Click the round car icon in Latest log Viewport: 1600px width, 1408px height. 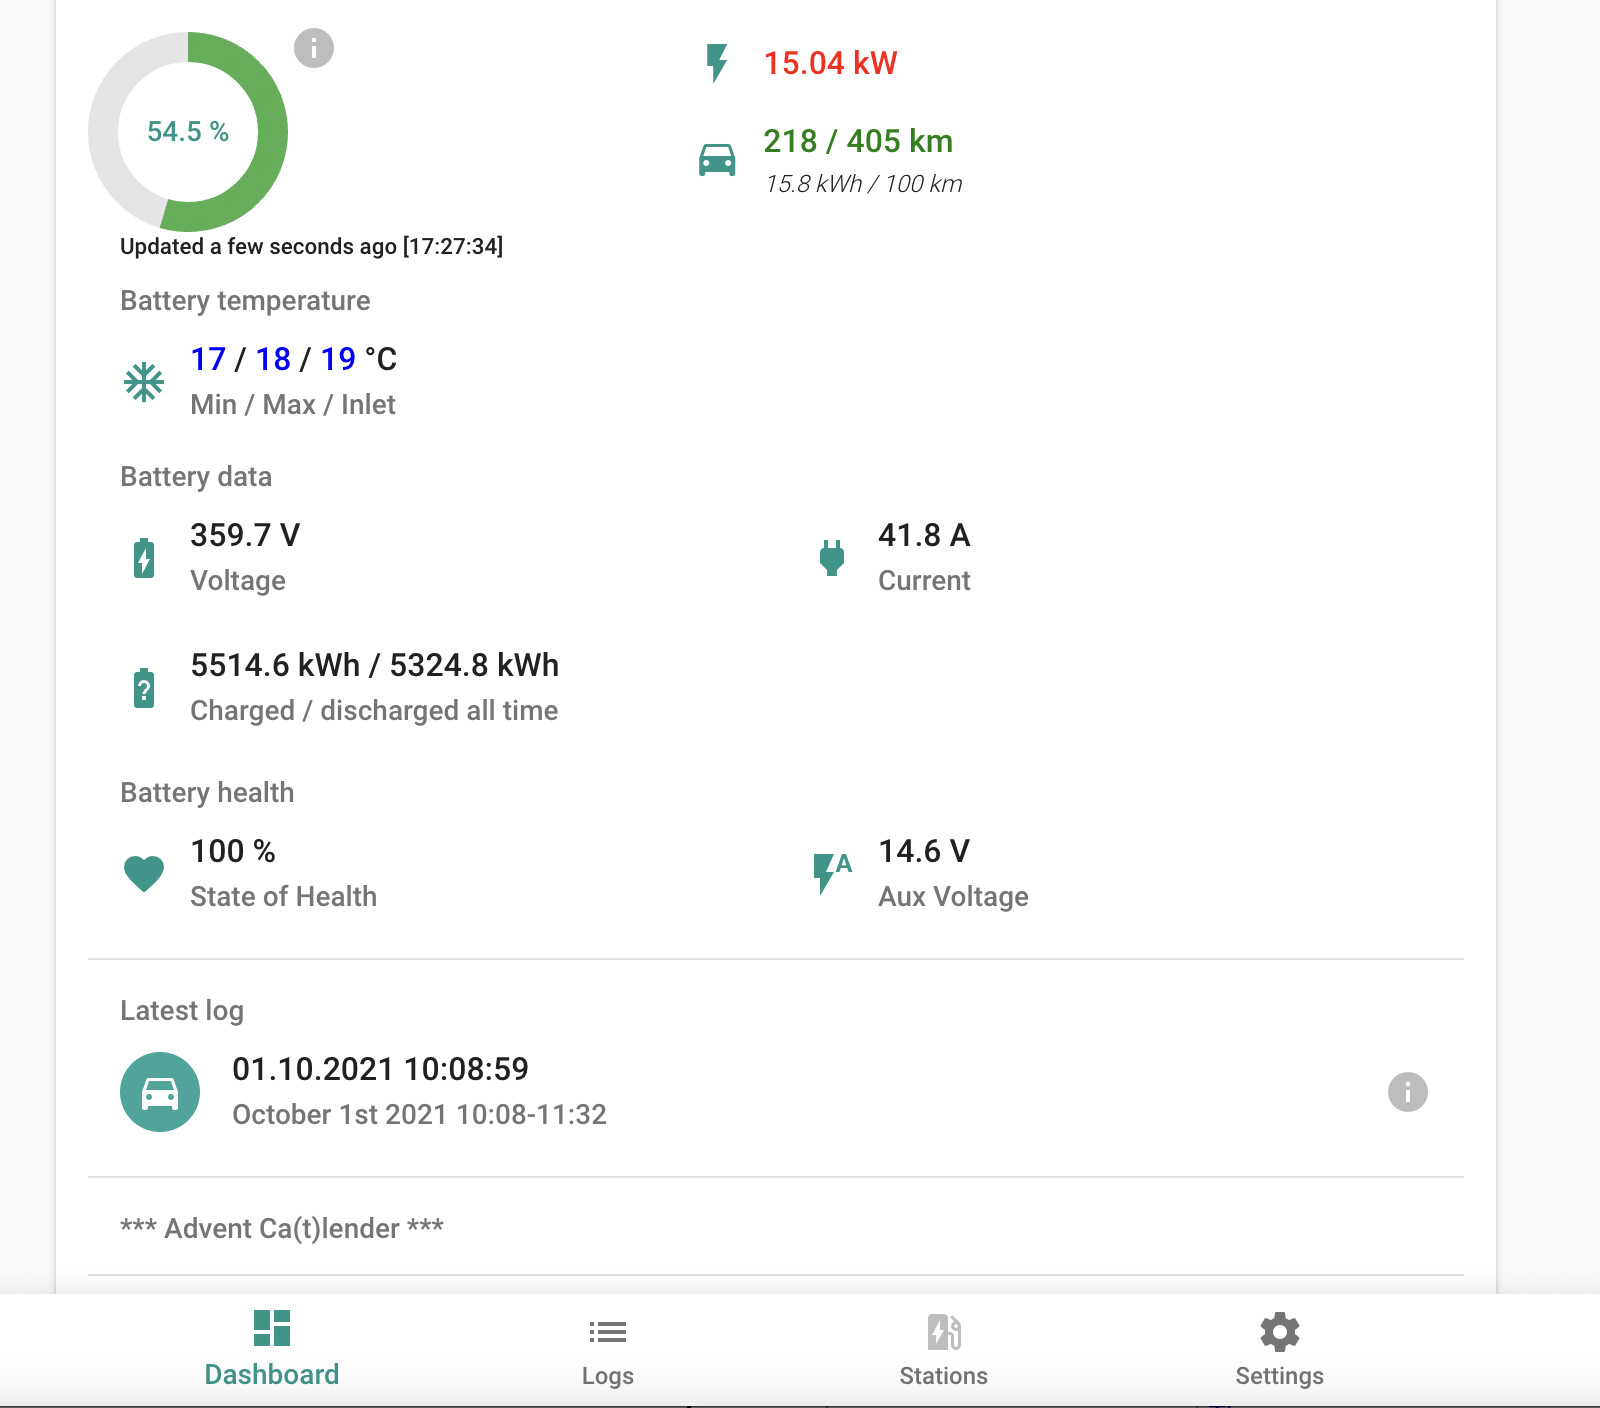160,1092
